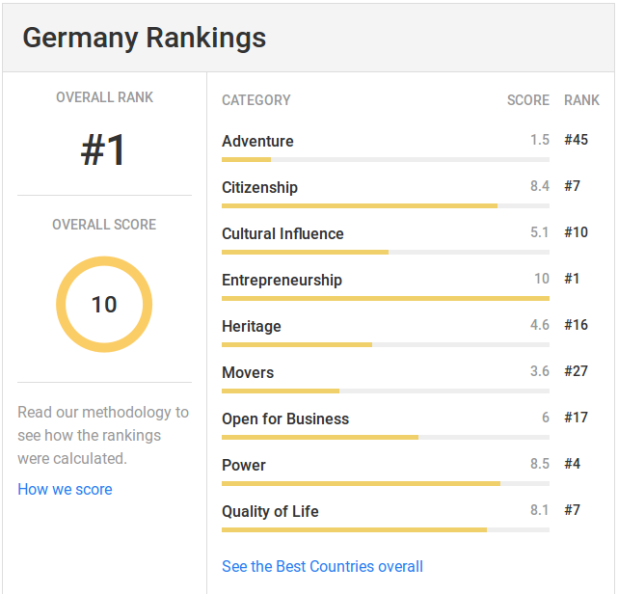Follow See the Best Countries overall link
Screen dimensions: 618x594
[x=322, y=566]
